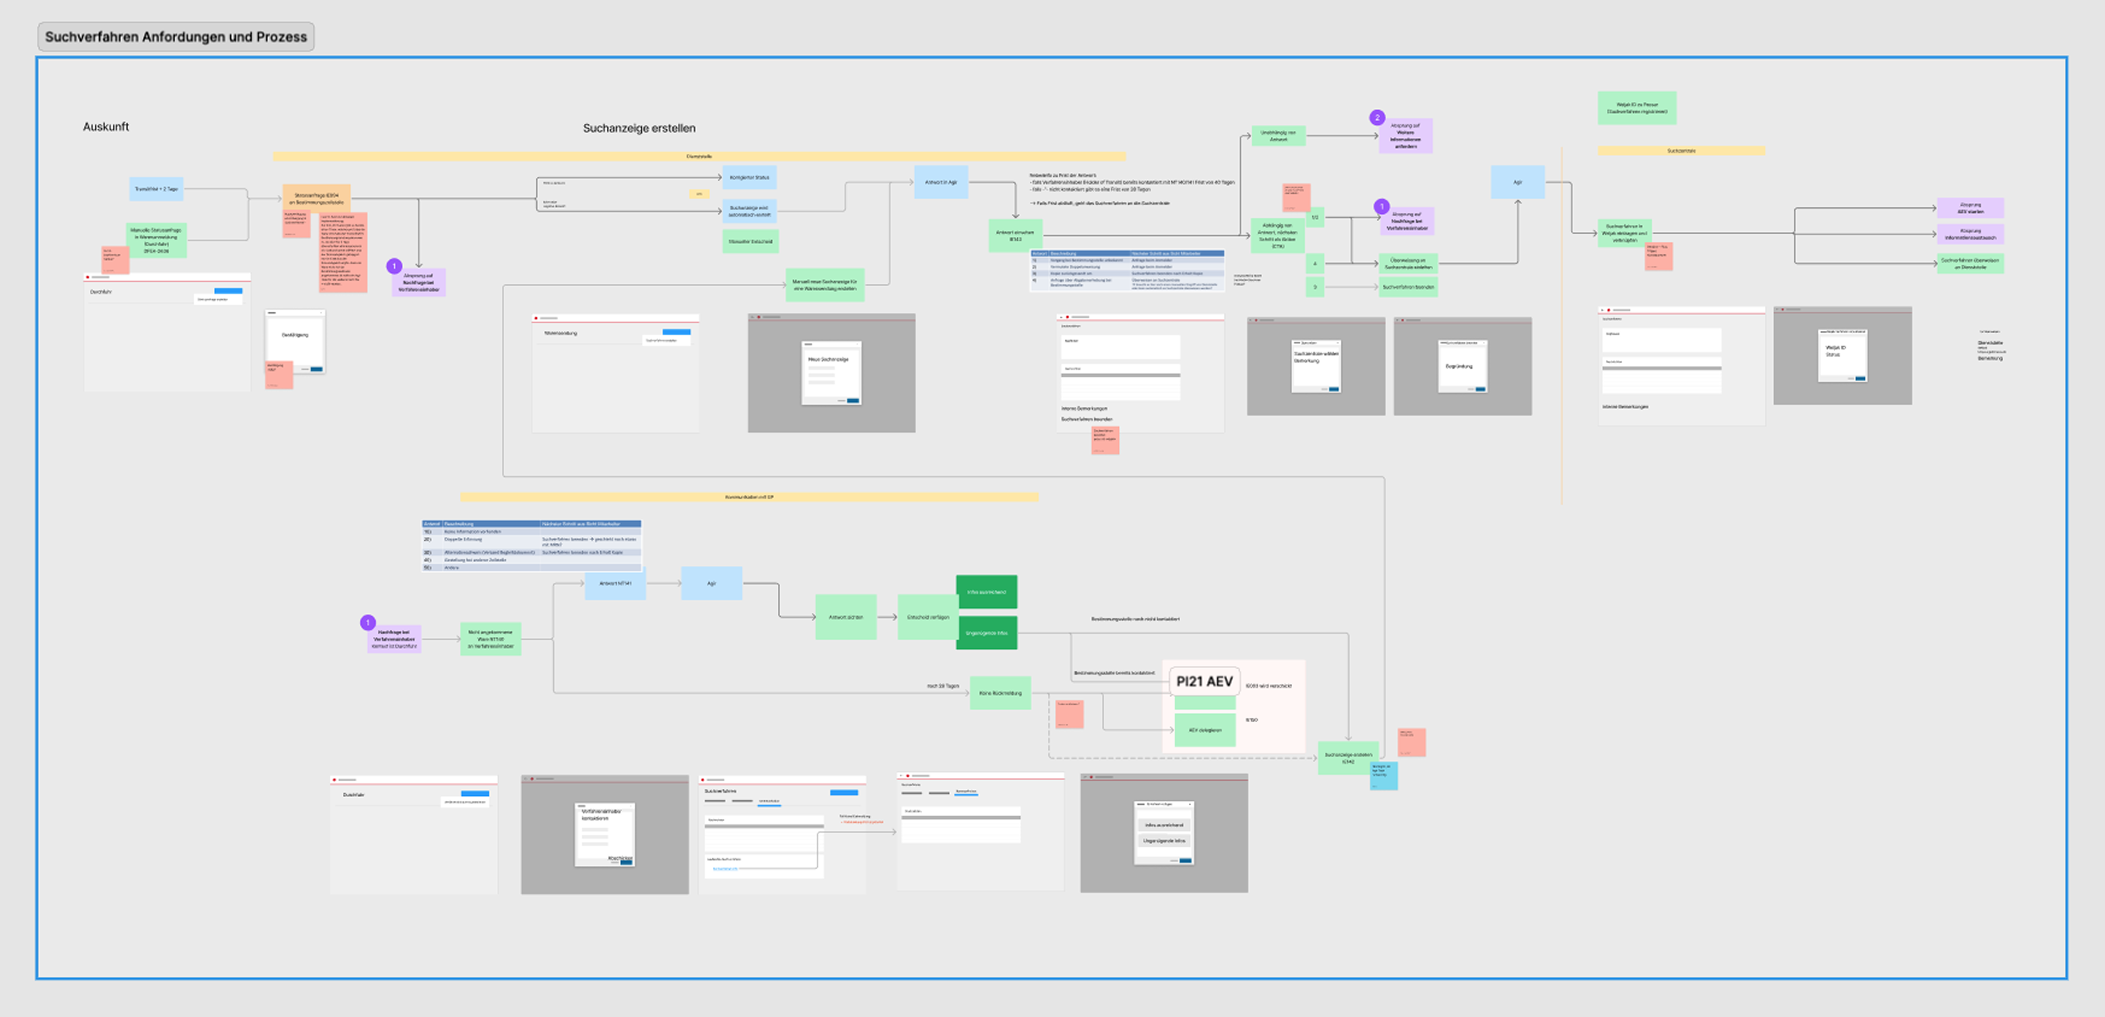Select the dark green "Ungenügende Infos" flow node
The height and width of the screenshot is (1017, 2105).
coord(986,633)
